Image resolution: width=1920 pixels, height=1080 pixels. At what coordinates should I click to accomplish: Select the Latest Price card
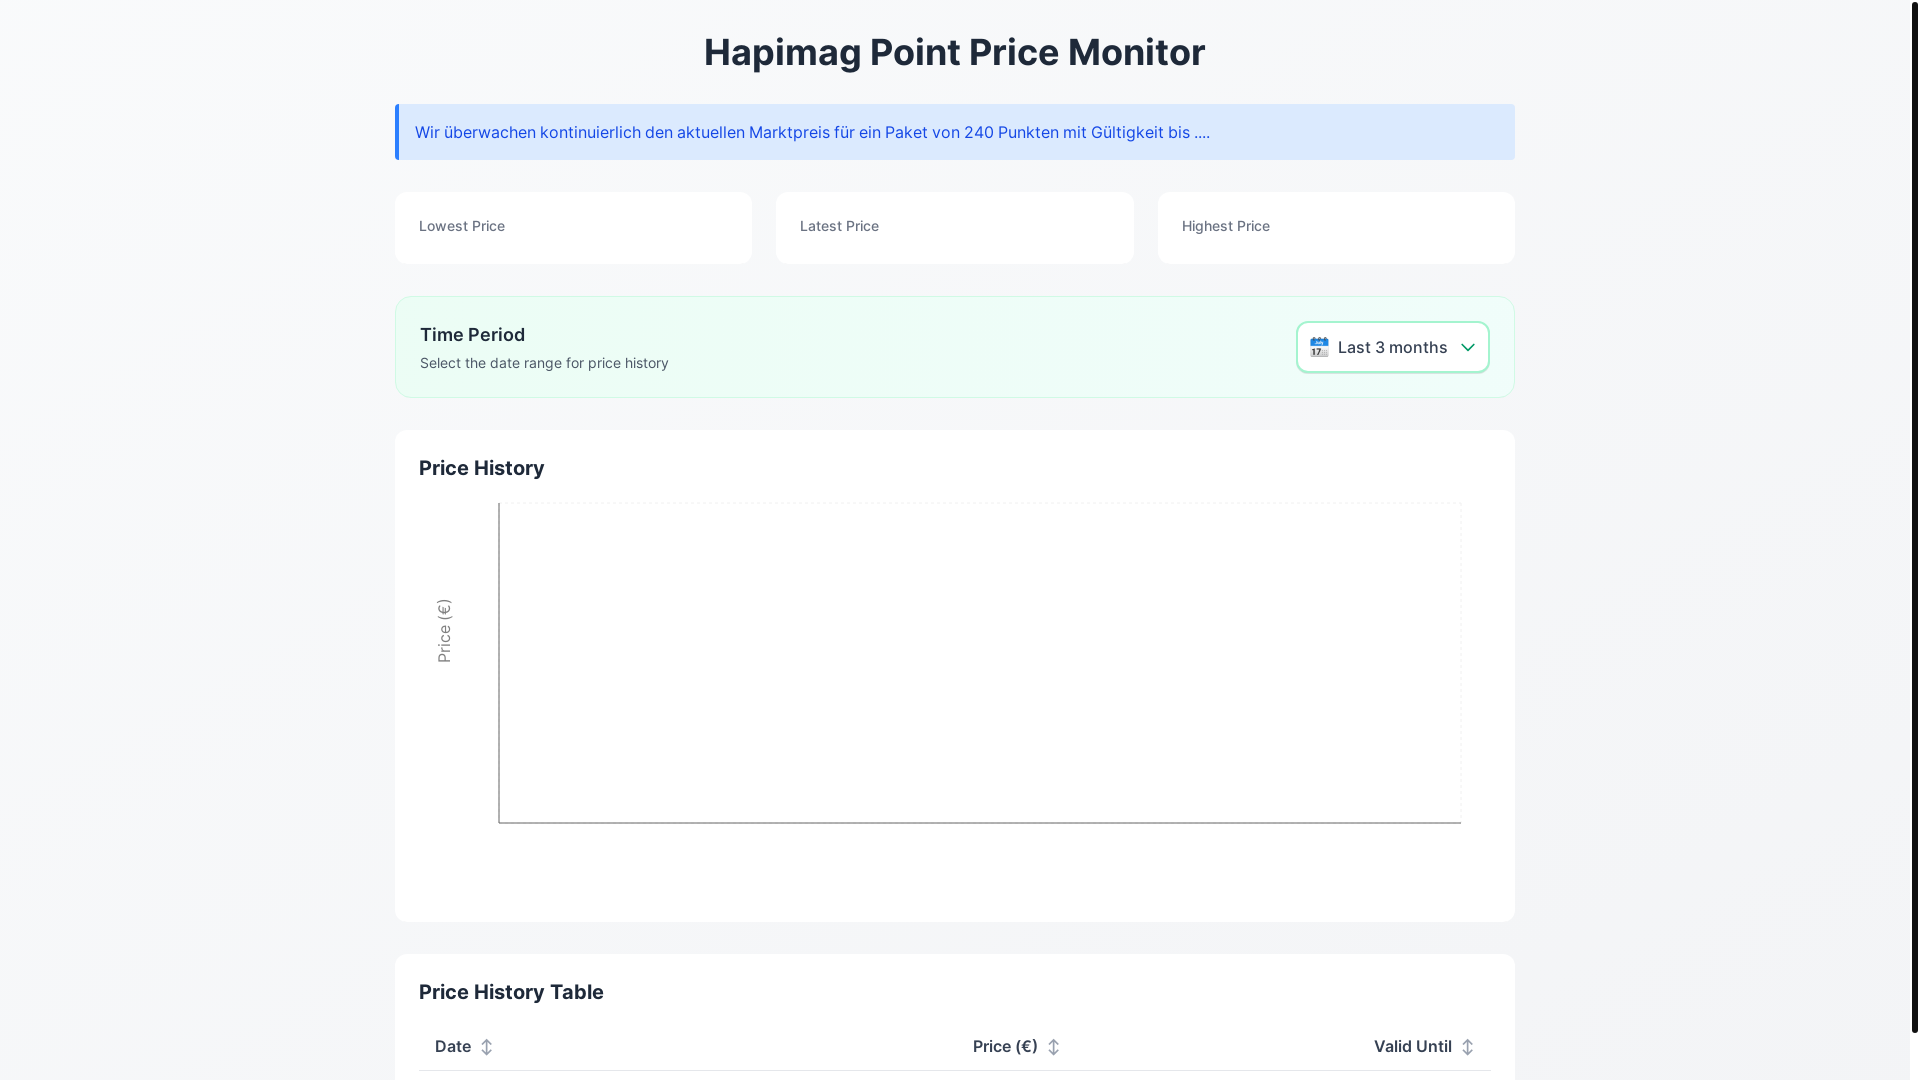[955, 228]
